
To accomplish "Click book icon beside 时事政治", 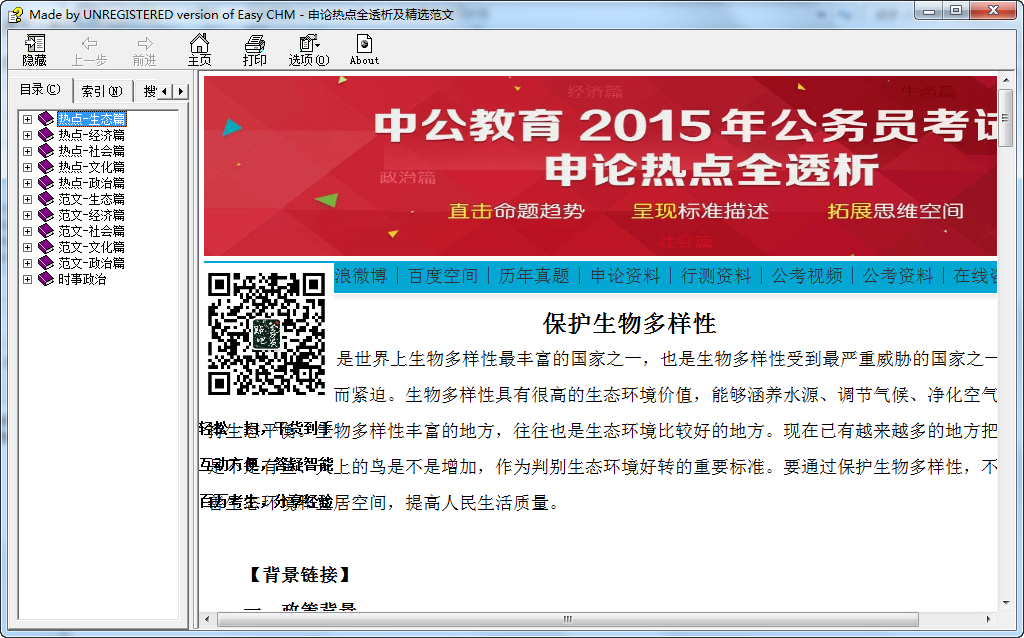I will pos(46,279).
